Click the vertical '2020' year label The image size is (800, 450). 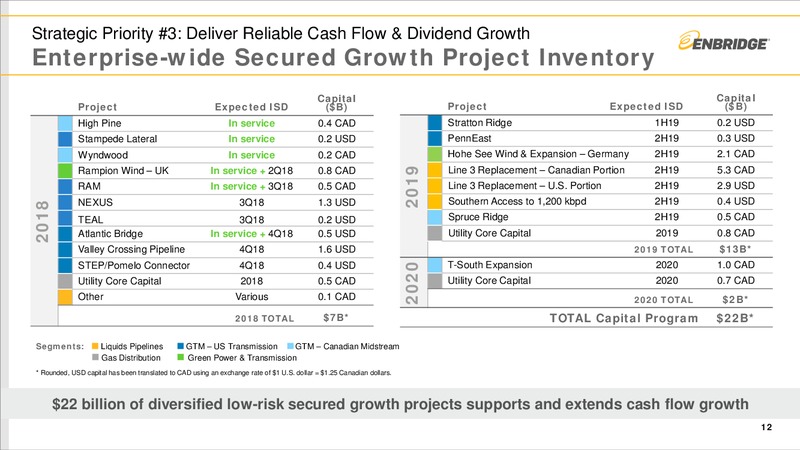coord(412,283)
